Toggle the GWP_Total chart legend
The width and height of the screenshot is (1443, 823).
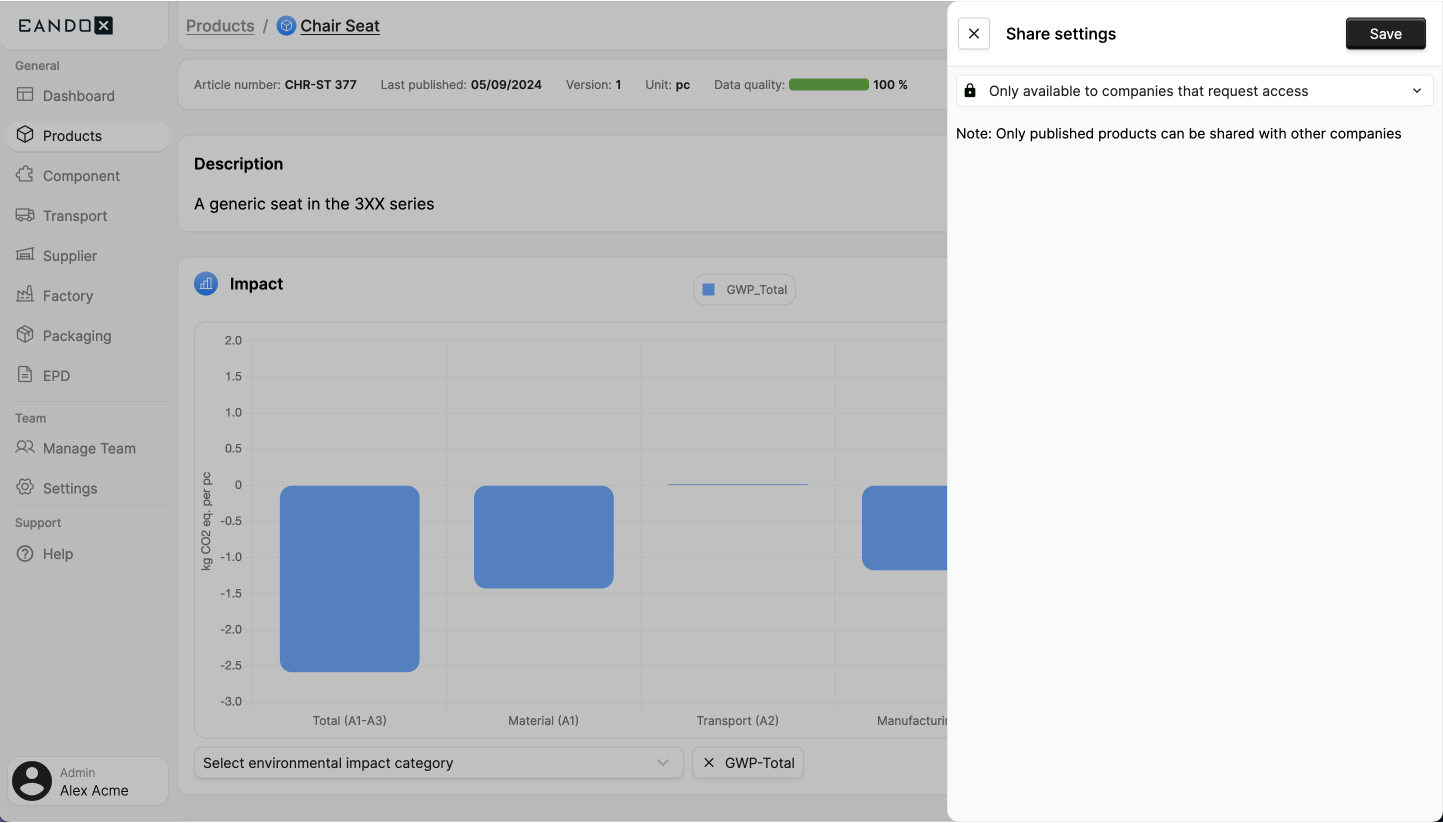click(744, 289)
